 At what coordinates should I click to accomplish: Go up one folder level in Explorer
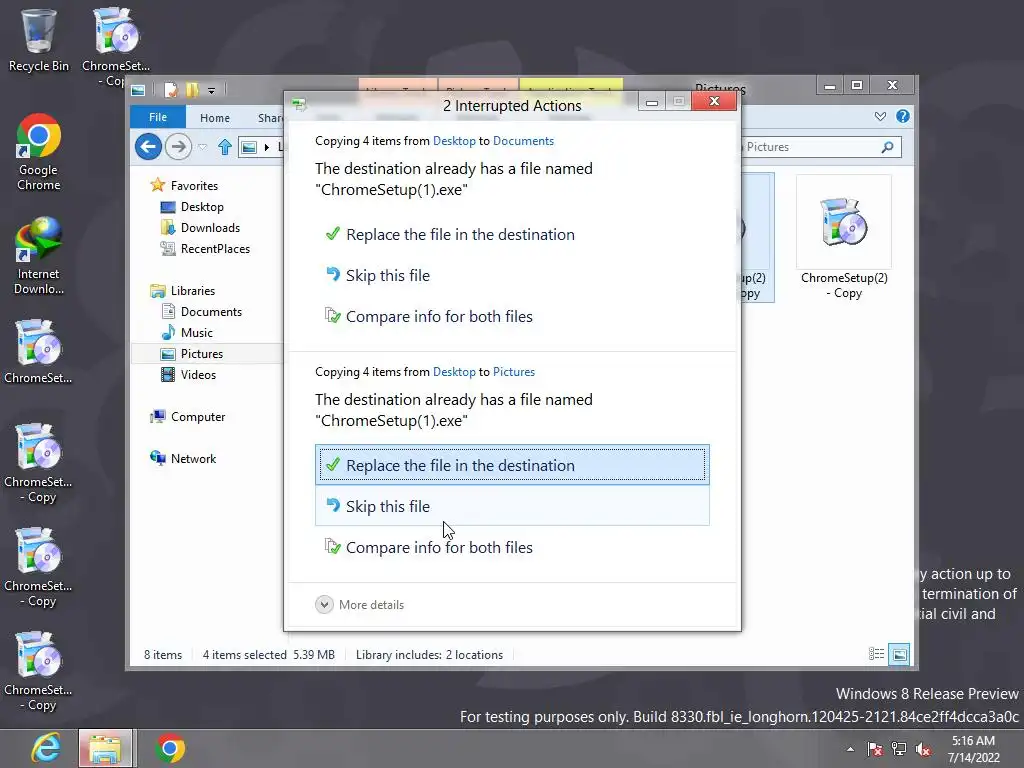(x=225, y=147)
